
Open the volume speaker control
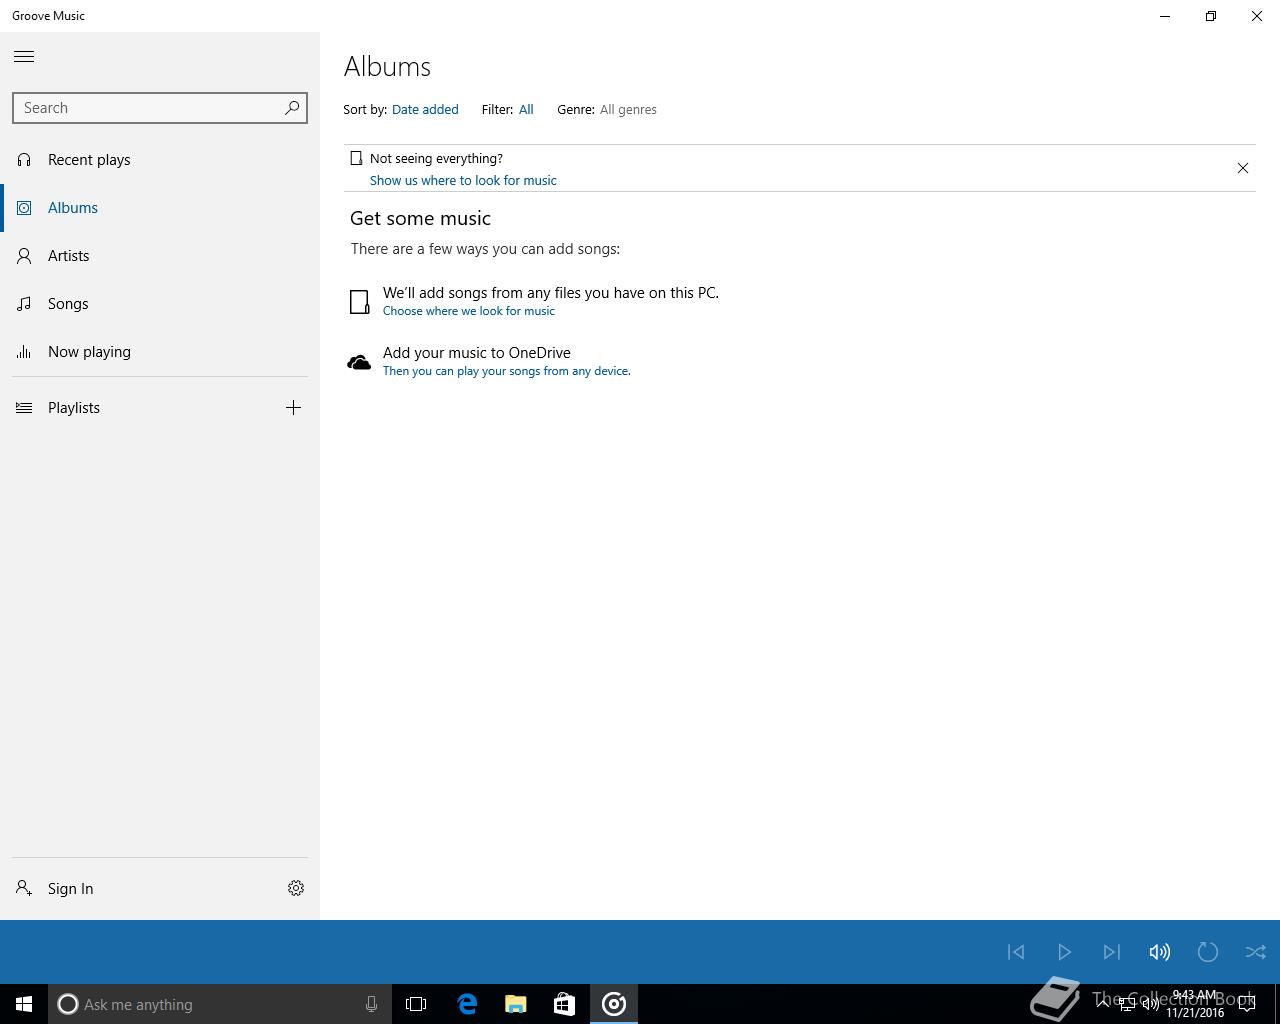pos(1160,952)
